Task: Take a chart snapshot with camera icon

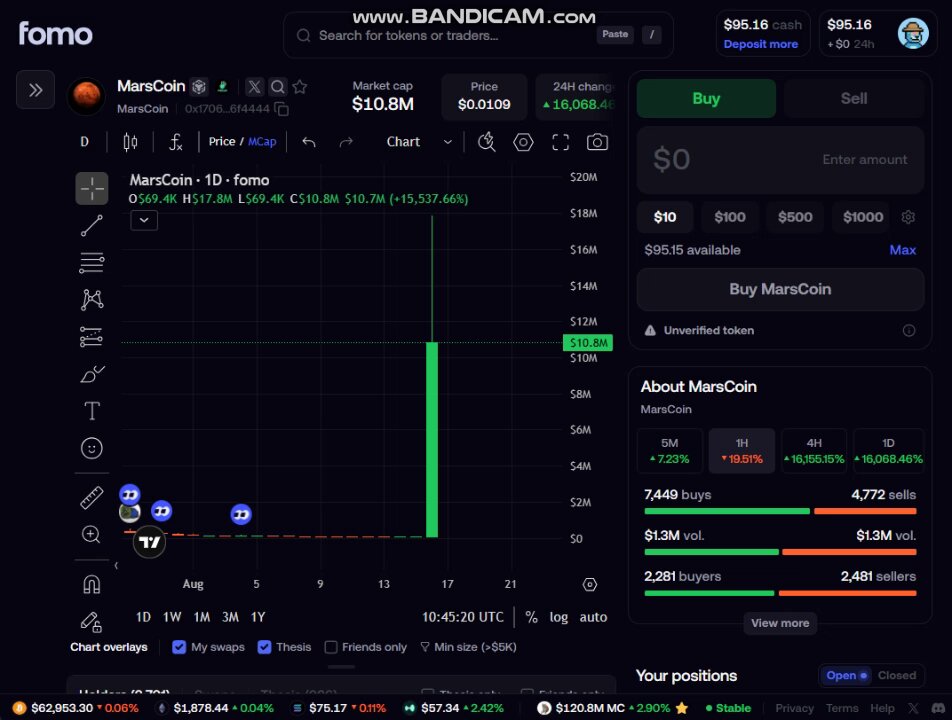Action: [x=597, y=142]
